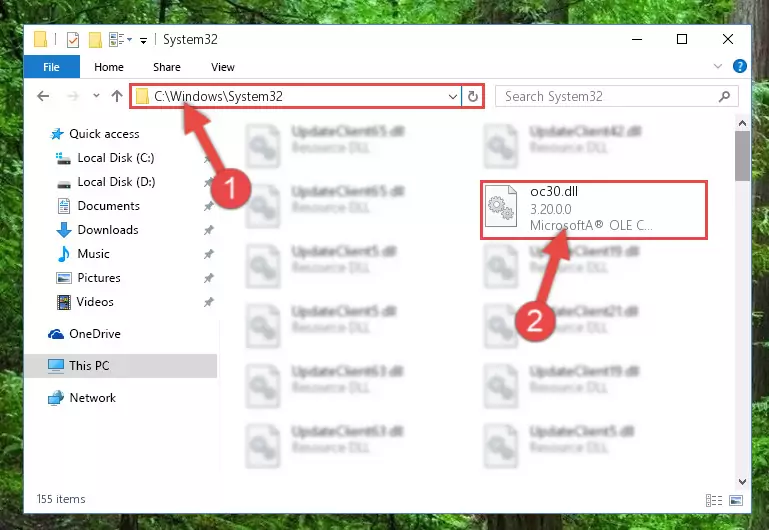The height and width of the screenshot is (530, 769).
Task: Select the oc30.dll file
Action: click(593, 209)
